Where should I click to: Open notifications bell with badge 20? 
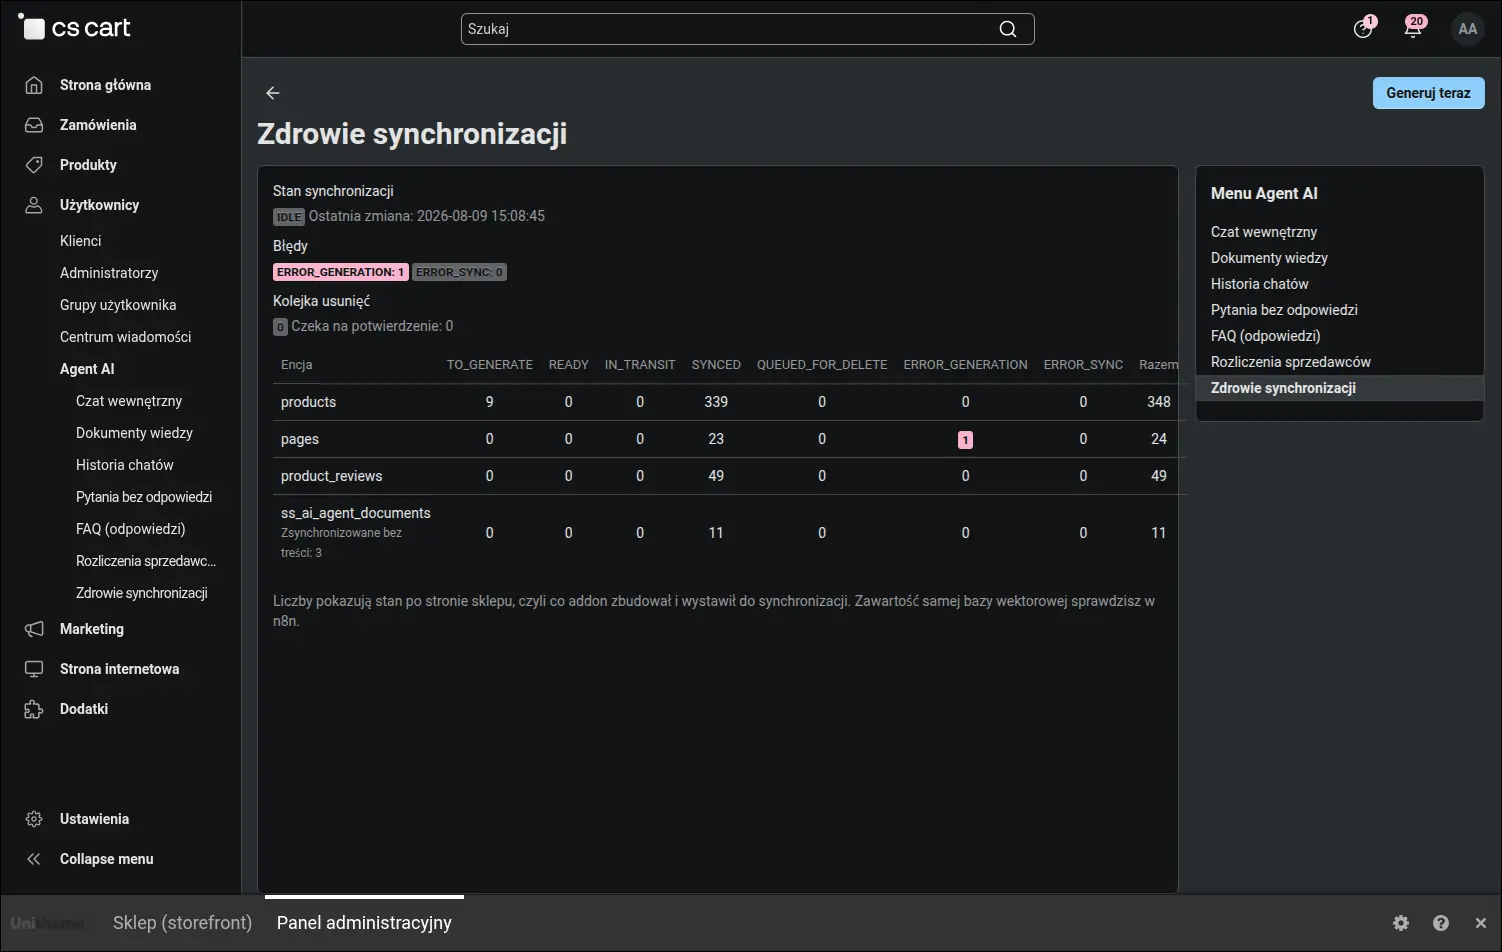pos(1414,28)
